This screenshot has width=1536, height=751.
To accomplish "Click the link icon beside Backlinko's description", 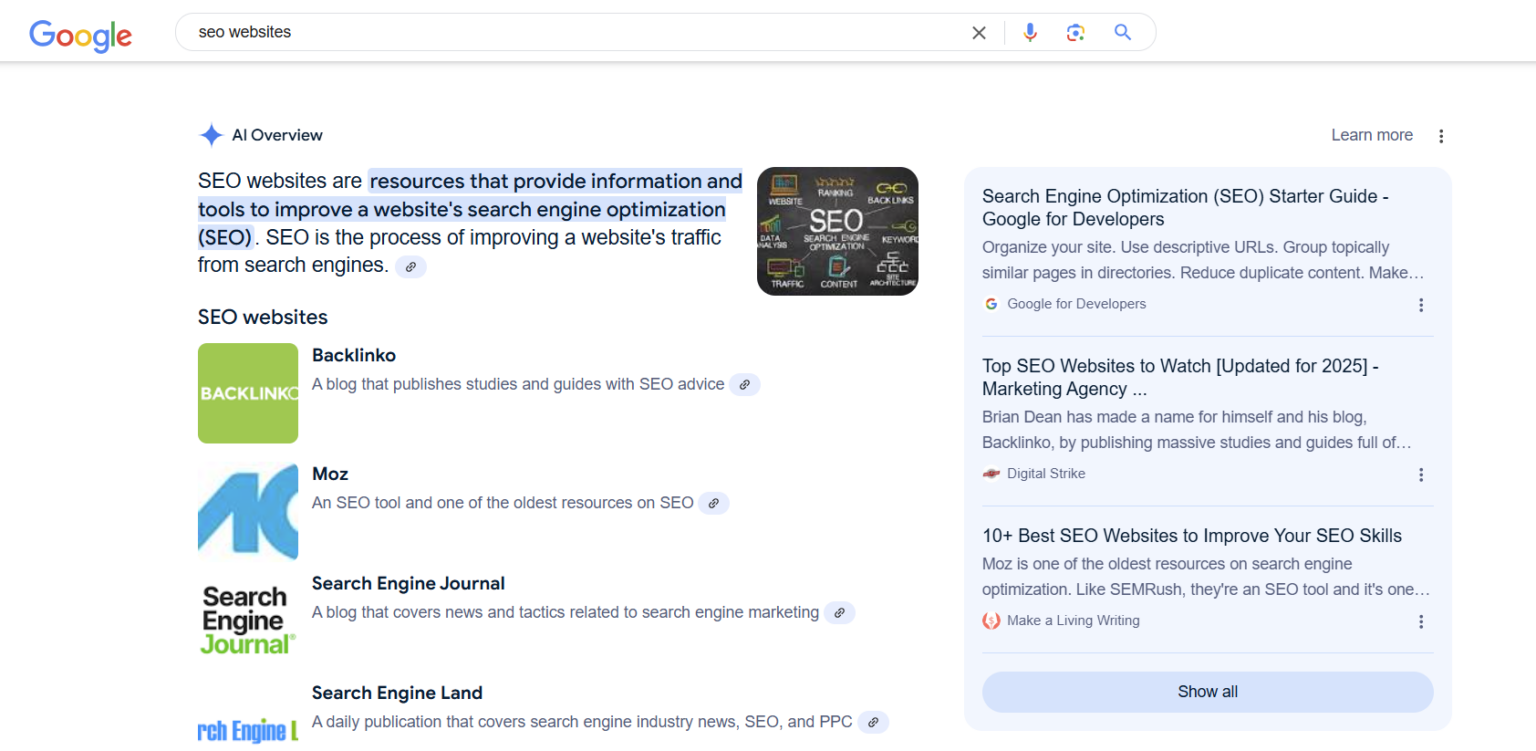I will click(744, 384).
